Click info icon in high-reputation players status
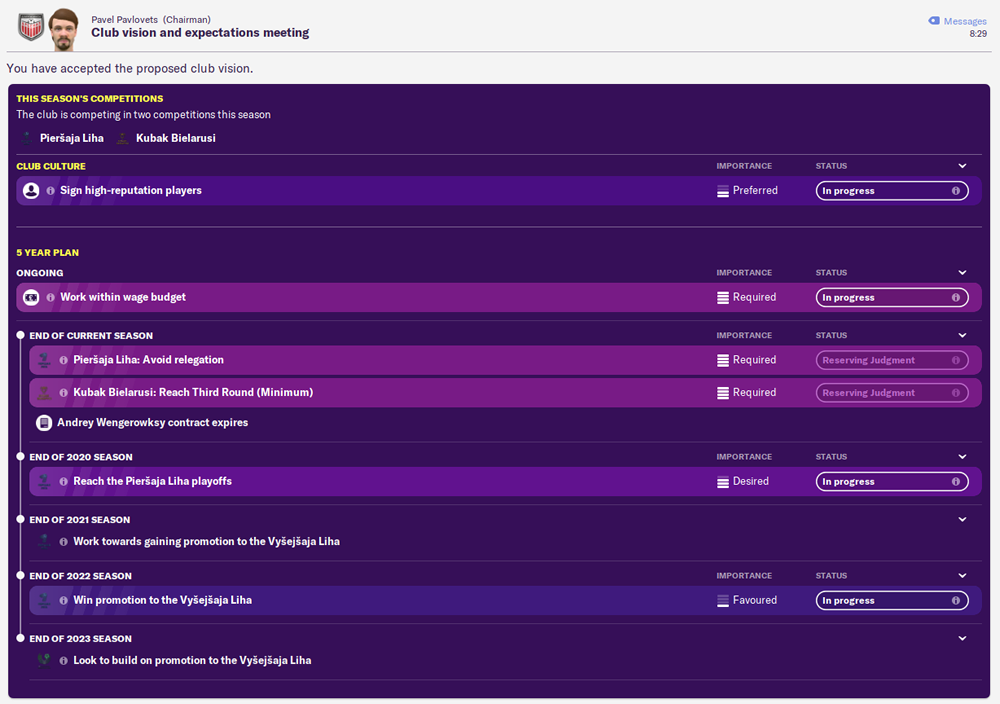Screen dimensions: 1000x704 tap(955, 191)
